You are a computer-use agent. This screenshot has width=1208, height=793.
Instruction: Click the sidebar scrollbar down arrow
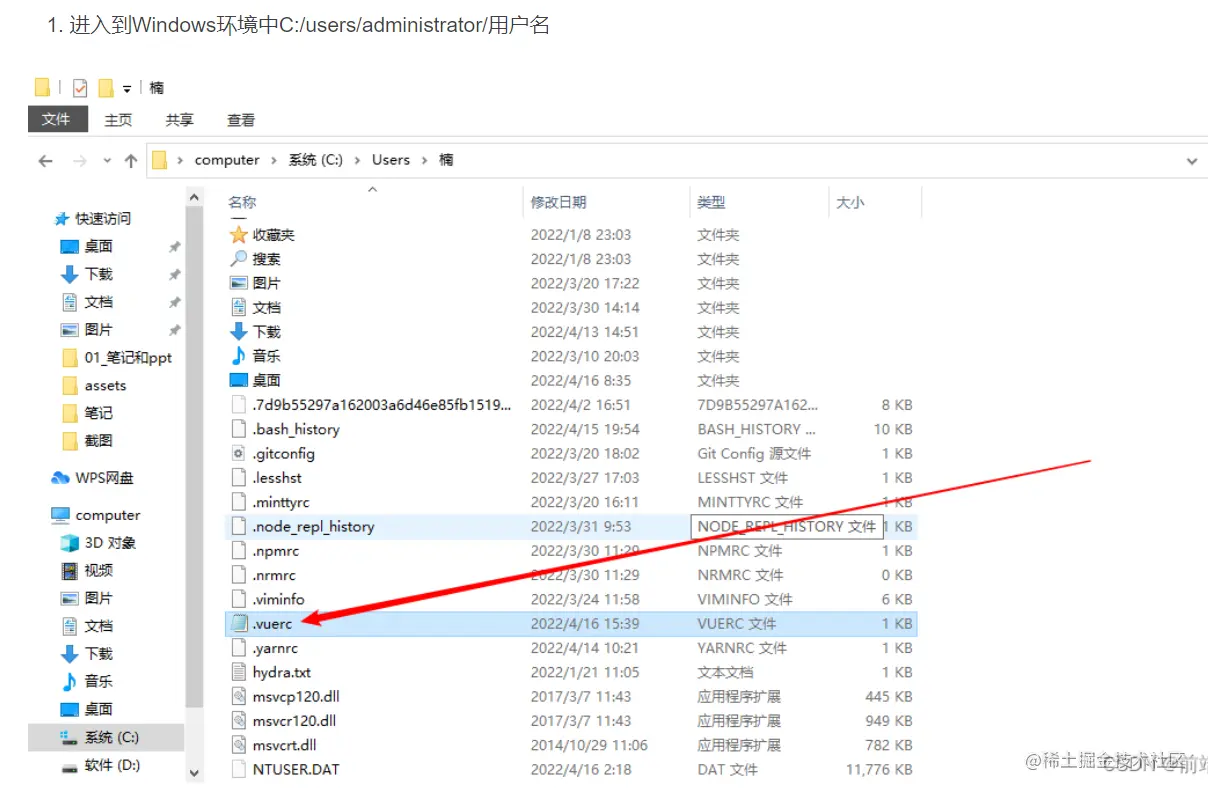click(194, 773)
